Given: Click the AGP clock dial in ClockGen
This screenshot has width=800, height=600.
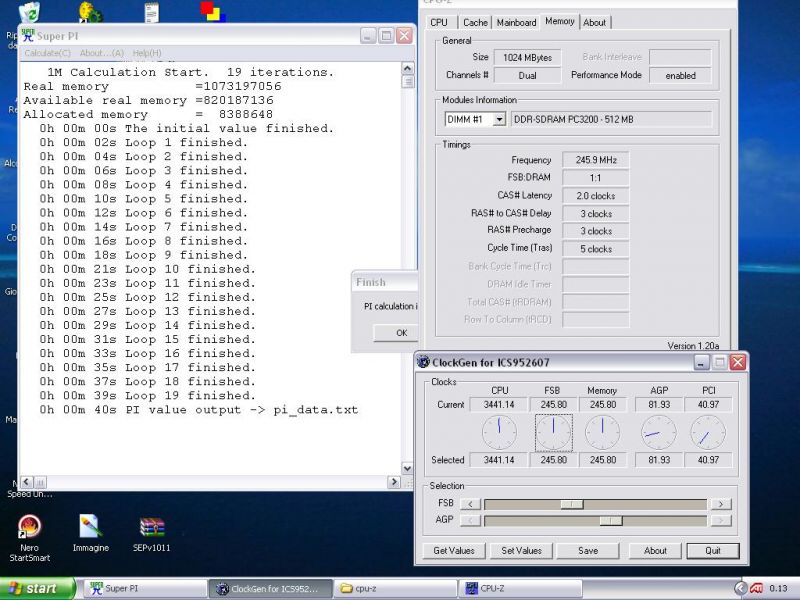Looking at the screenshot, I should 659,432.
